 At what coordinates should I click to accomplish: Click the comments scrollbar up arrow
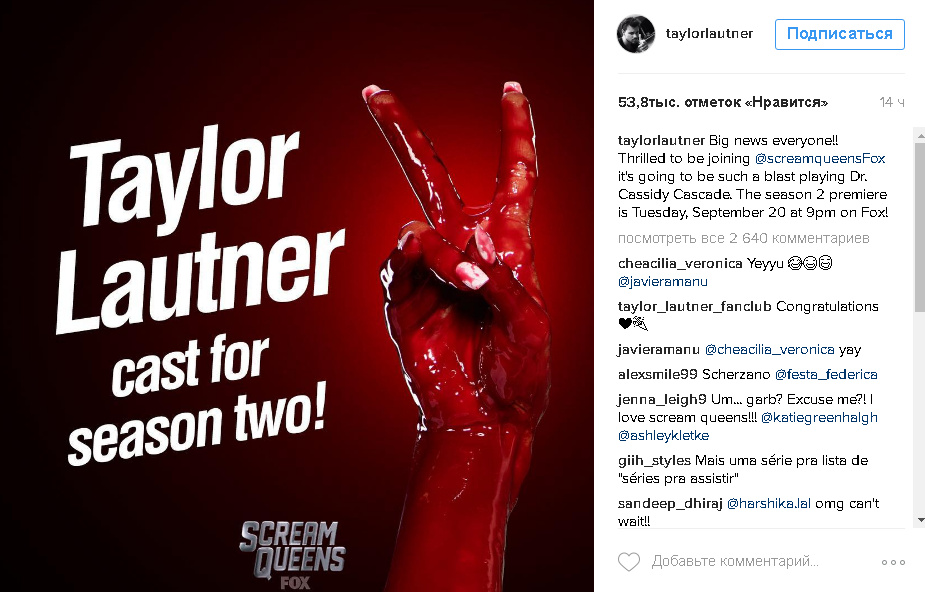(920, 135)
